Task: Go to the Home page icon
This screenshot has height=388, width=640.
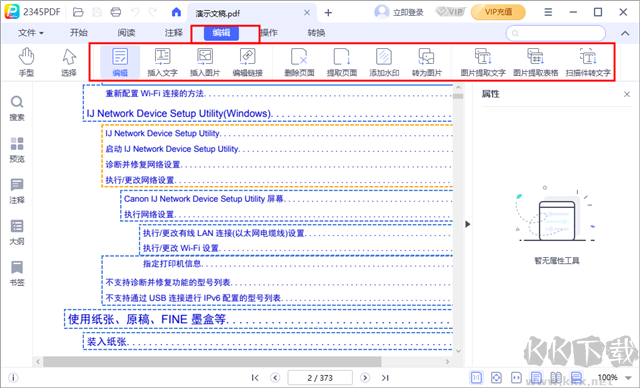Action: click(x=176, y=12)
